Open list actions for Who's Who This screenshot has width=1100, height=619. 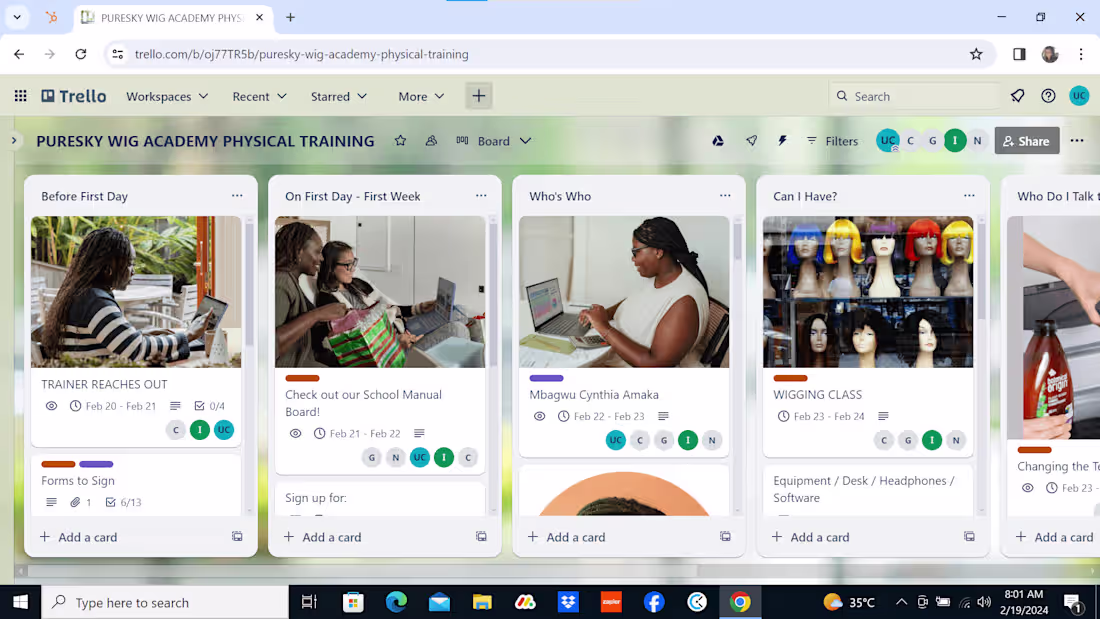point(725,196)
